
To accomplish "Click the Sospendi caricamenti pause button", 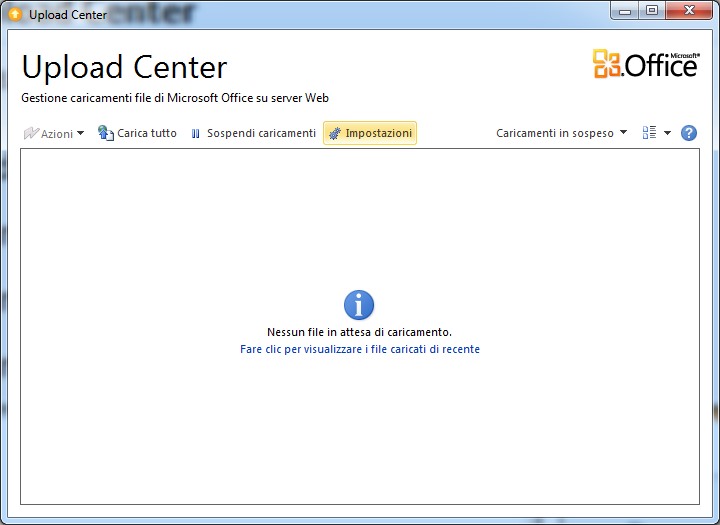I will pos(253,133).
